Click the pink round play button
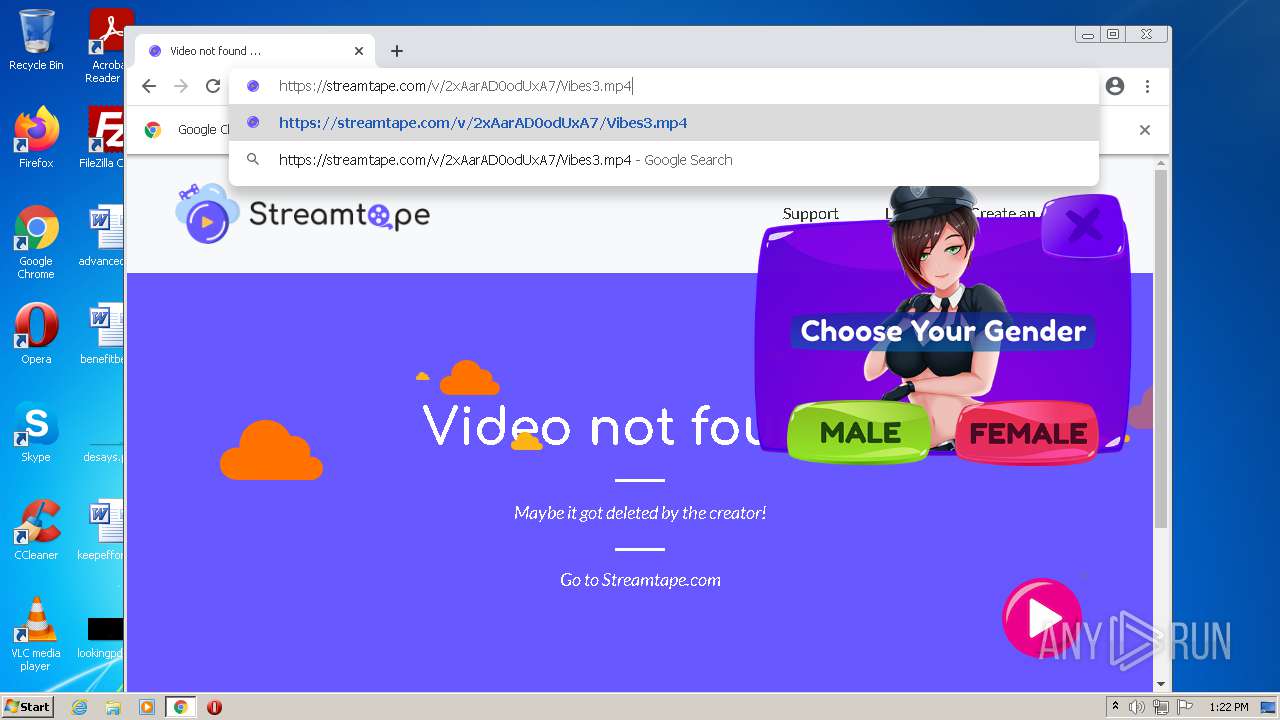This screenshot has height=720, width=1280. click(1042, 617)
